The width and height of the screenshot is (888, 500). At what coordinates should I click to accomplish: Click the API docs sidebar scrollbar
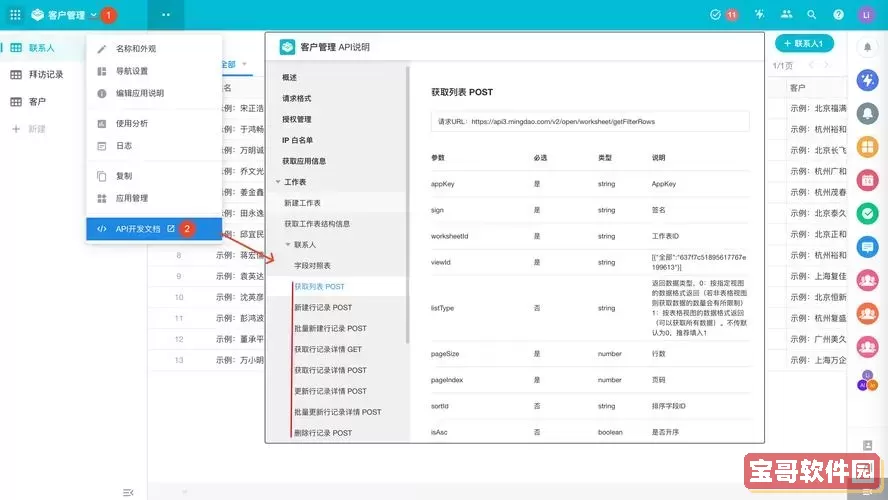[x=407, y=205]
